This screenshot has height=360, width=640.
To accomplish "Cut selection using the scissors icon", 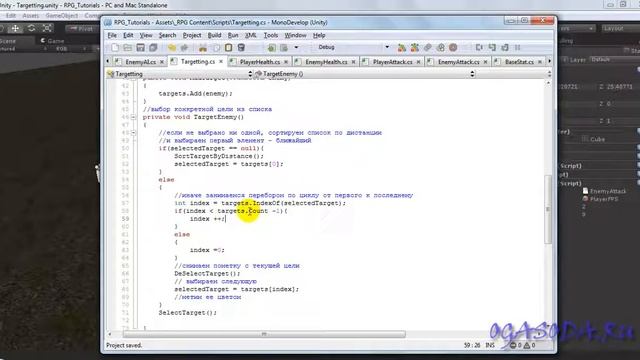I will point(203,48).
